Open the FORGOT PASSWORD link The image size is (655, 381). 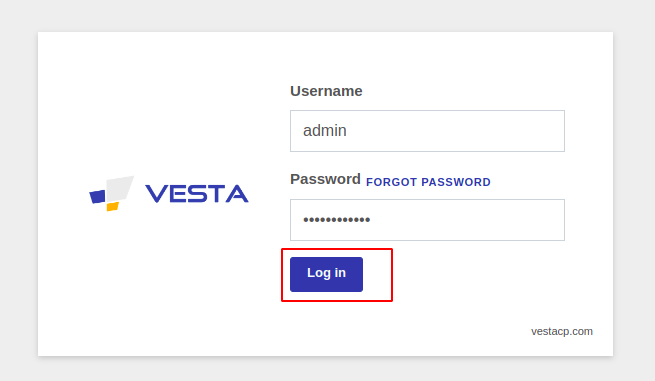[428, 182]
